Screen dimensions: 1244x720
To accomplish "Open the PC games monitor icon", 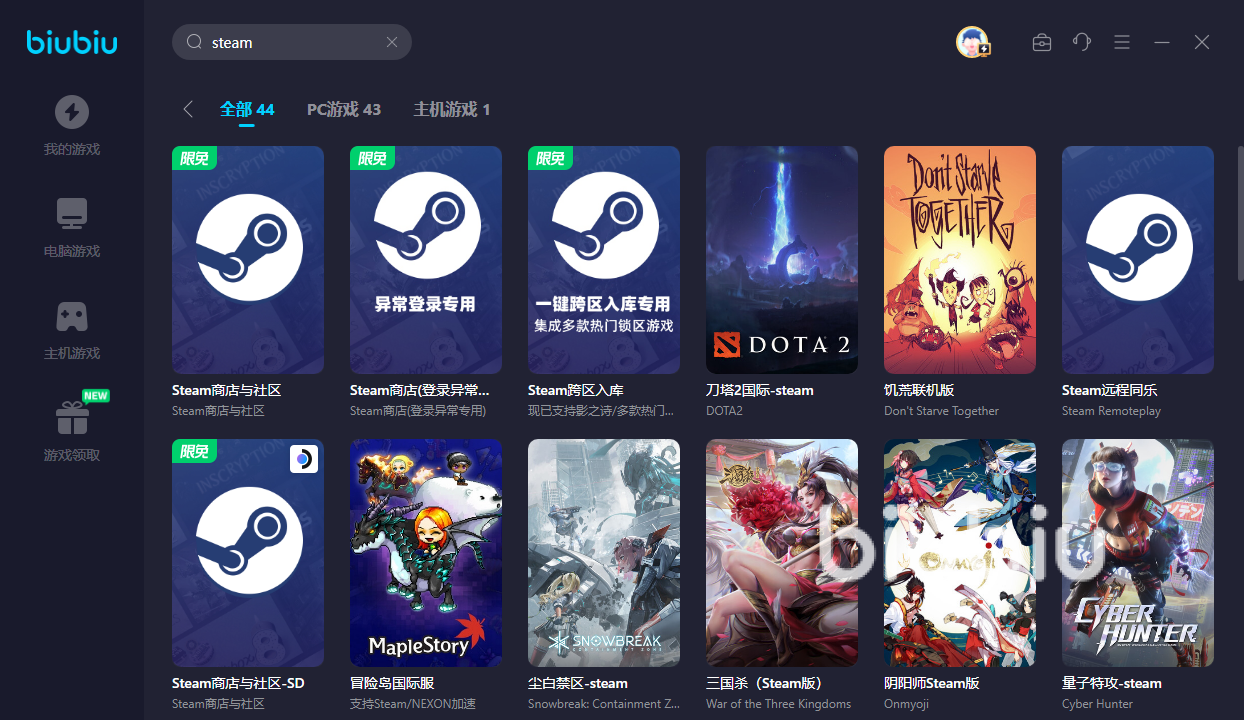I will (x=71, y=214).
